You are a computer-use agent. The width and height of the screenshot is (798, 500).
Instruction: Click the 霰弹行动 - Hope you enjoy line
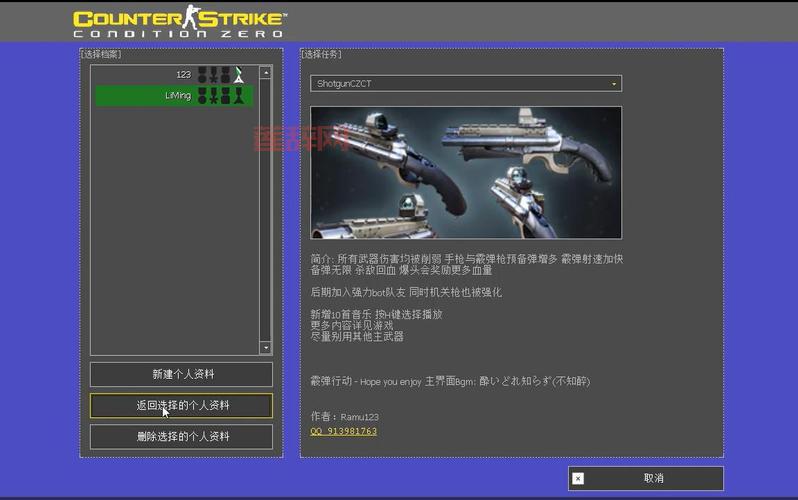(x=450, y=381)
